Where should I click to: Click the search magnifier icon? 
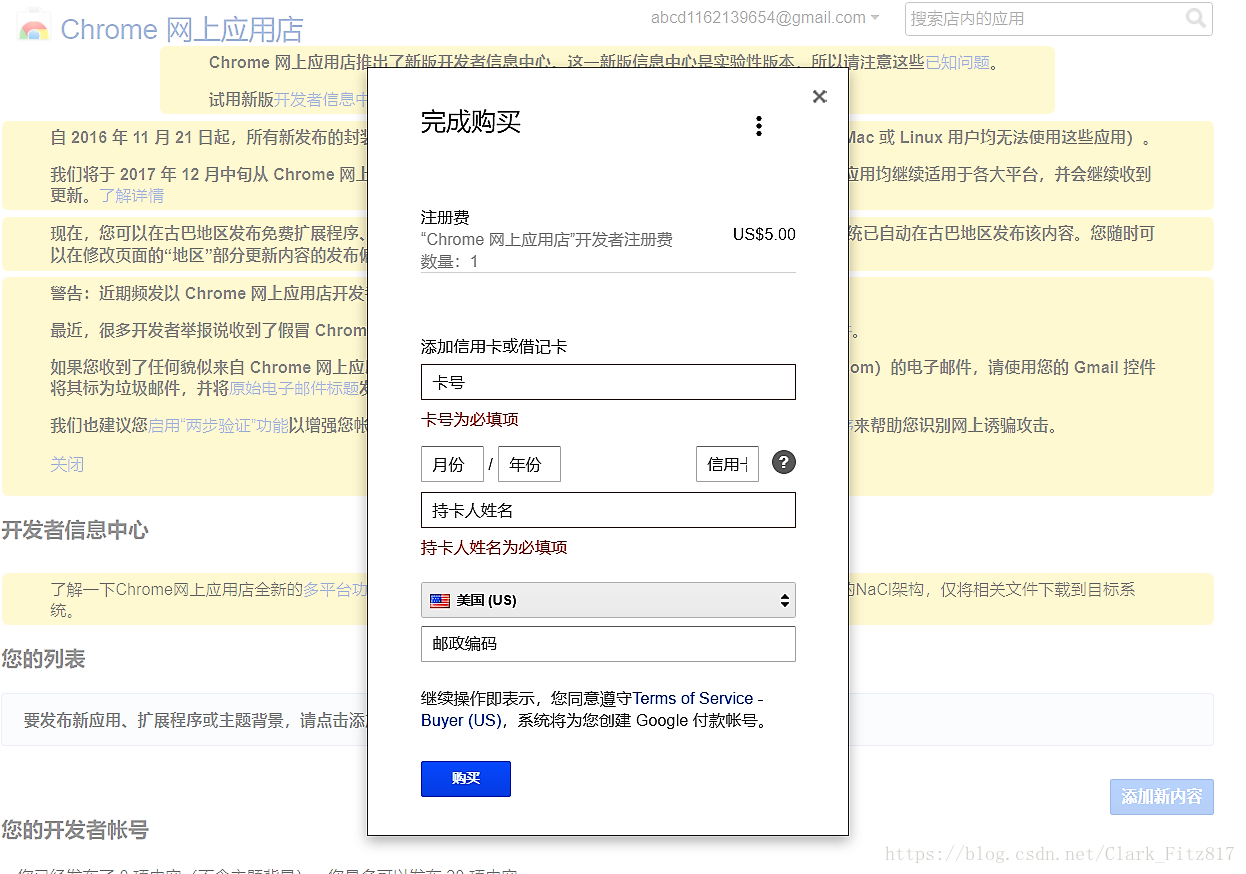pyautogui.click(x=1196, y=19)
